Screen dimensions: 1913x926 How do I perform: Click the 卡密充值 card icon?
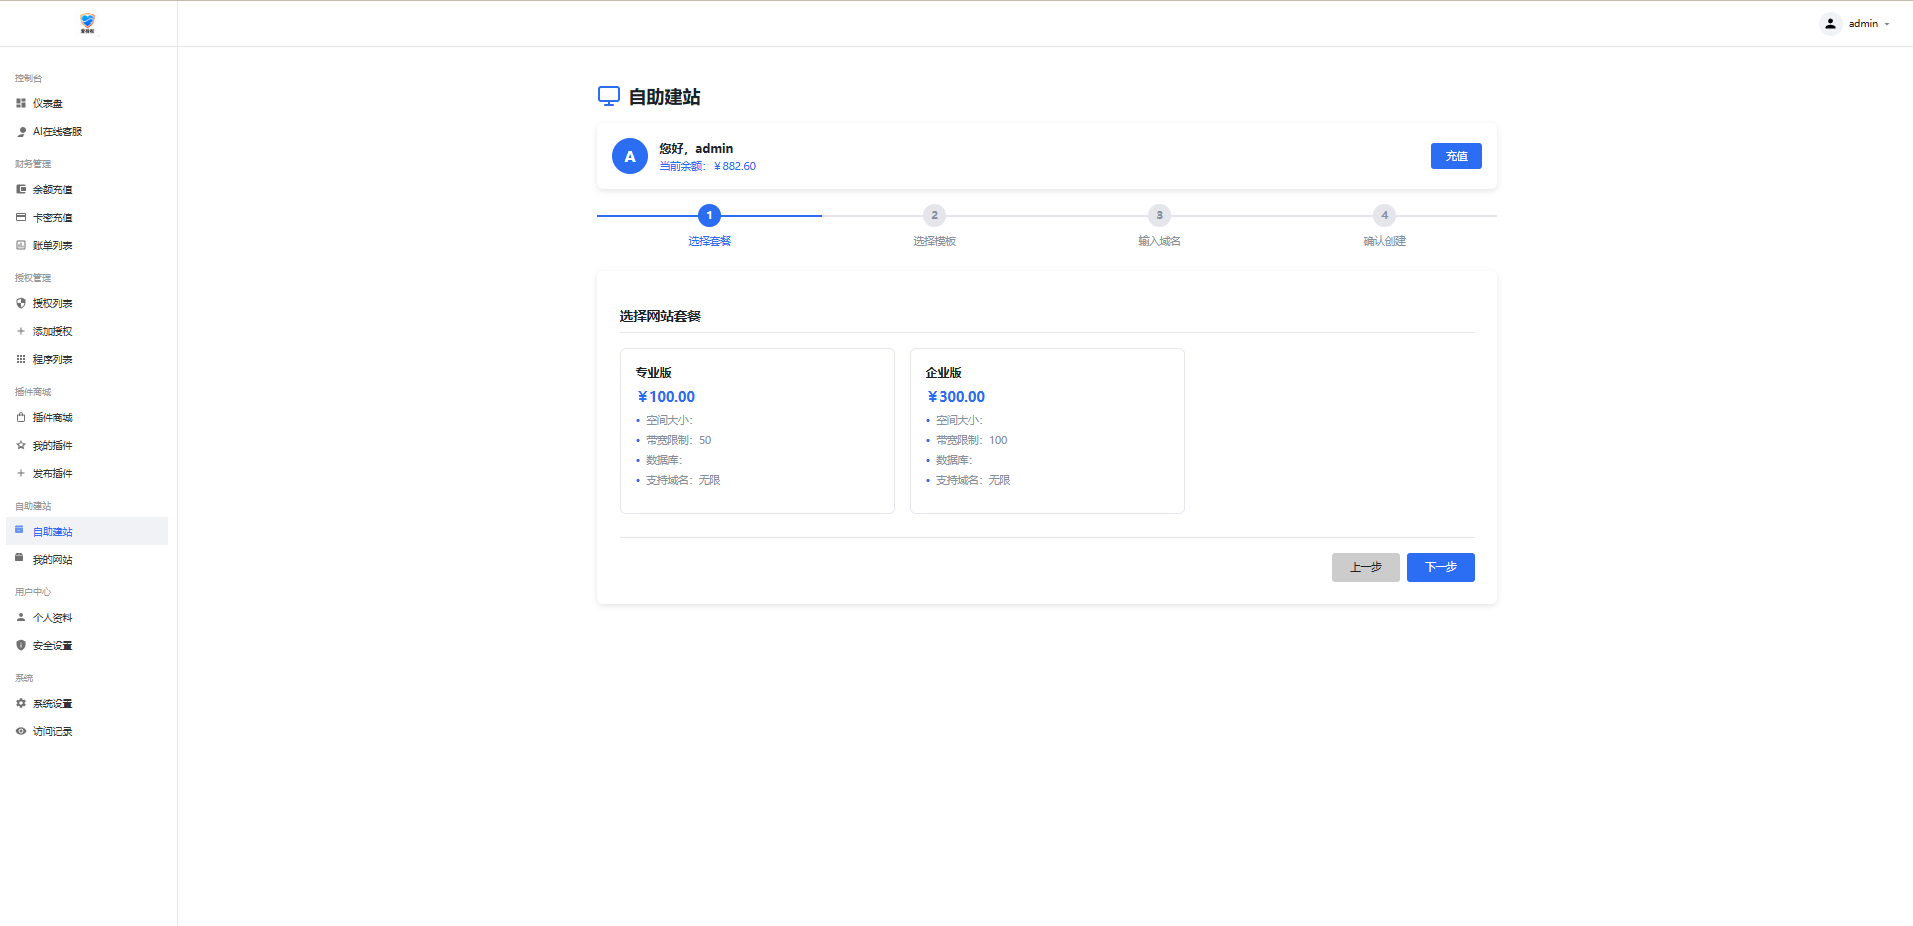(x=21, y=217)
